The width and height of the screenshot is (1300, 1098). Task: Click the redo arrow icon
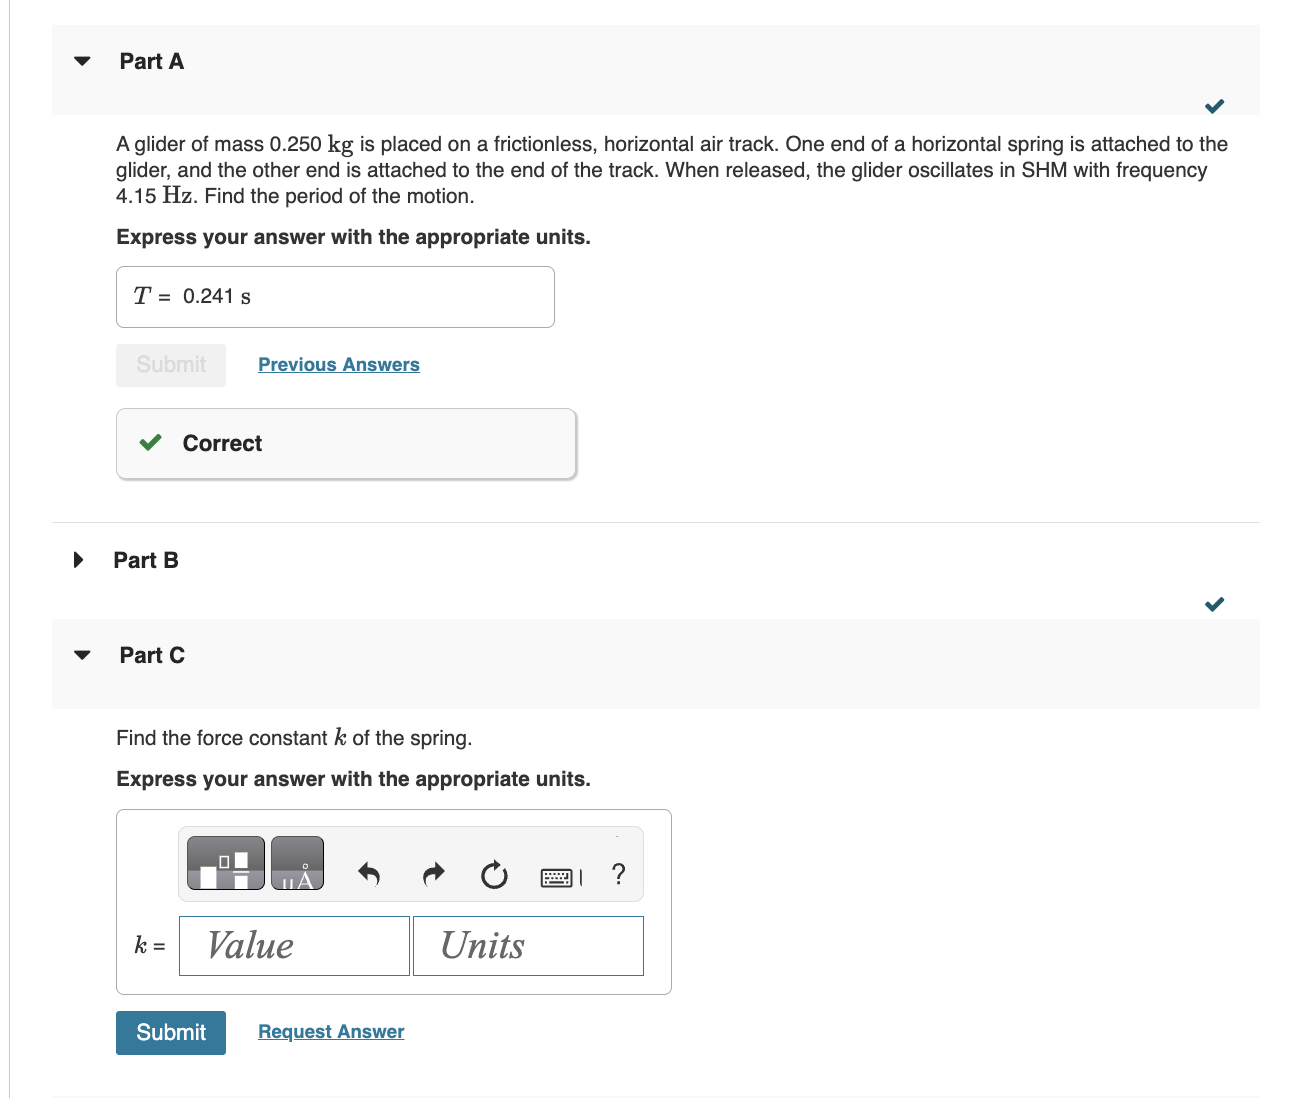[x=433, y=874]
